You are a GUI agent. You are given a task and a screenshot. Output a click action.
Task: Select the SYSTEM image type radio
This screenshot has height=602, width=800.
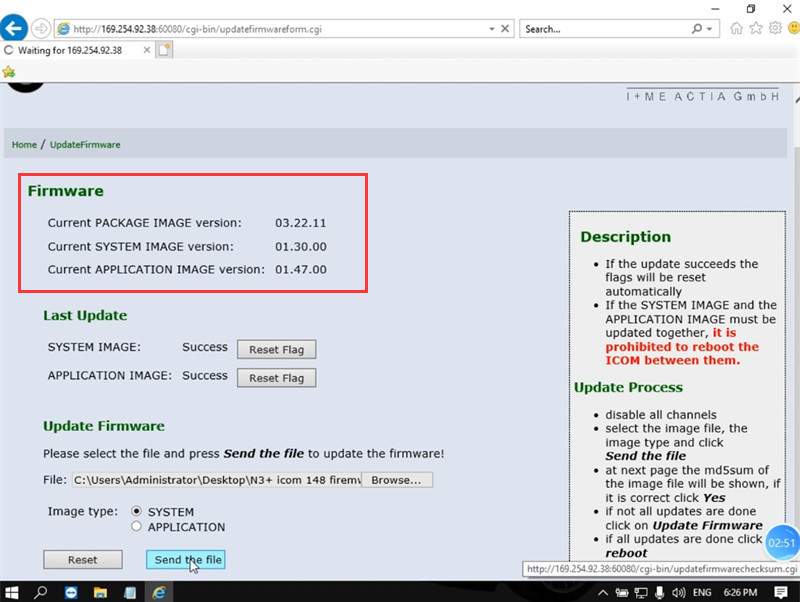[x=136, y=511]
